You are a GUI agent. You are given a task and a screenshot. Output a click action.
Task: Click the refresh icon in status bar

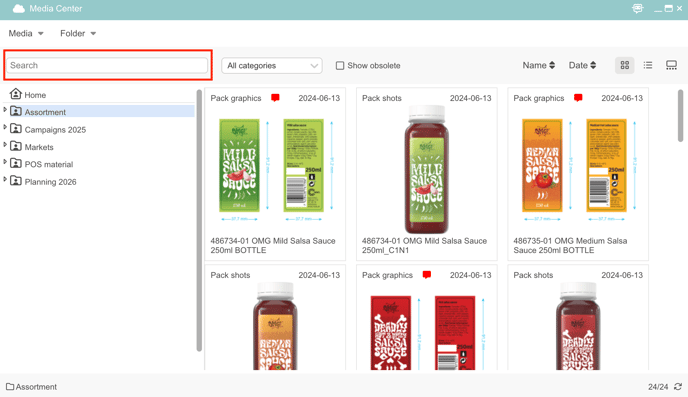[x=678, y=386]
